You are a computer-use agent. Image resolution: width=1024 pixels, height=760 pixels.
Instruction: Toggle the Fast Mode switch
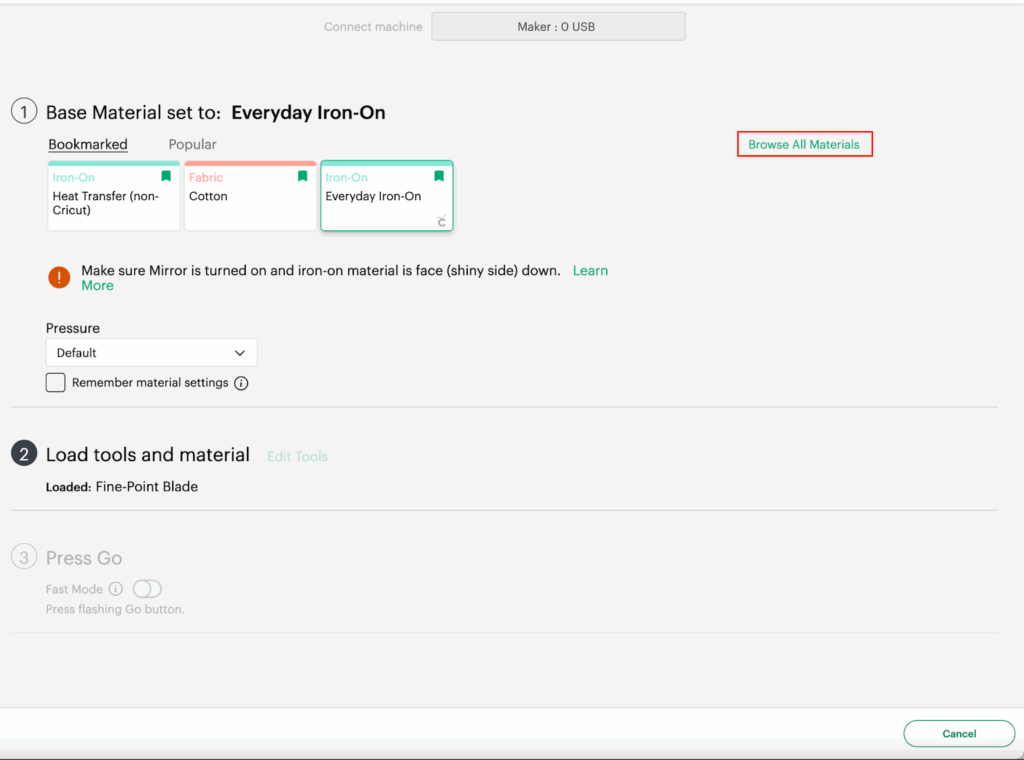tap(147, 589)
